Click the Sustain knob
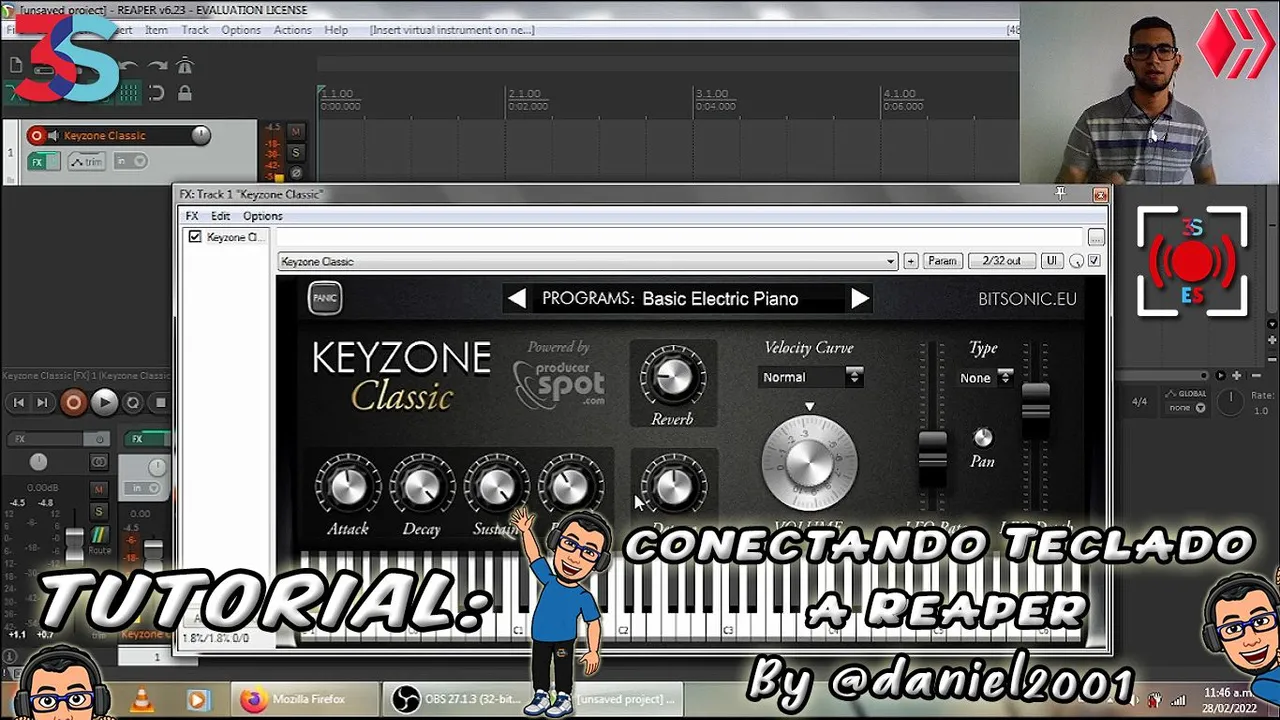The width and height of the screenshot is (1280, 720). click(496, 486)
